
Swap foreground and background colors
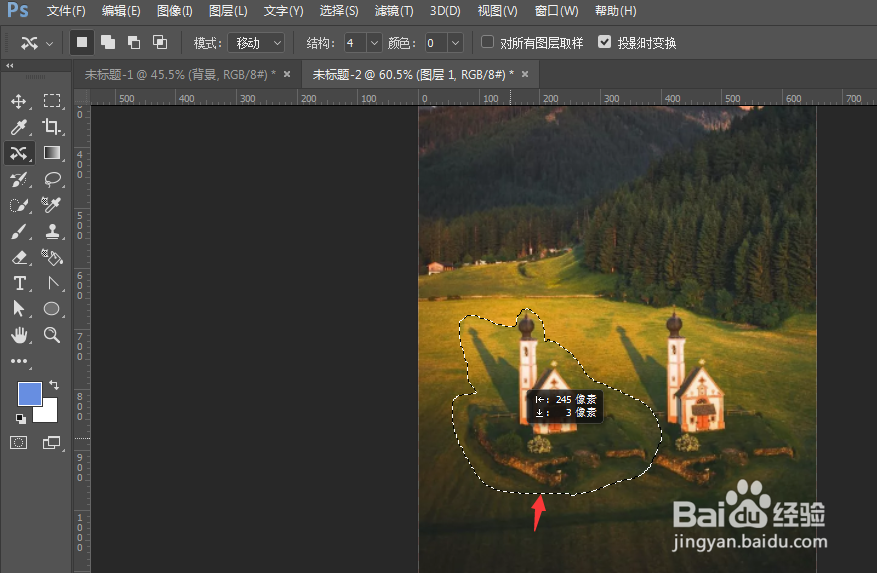coord(54,385)
